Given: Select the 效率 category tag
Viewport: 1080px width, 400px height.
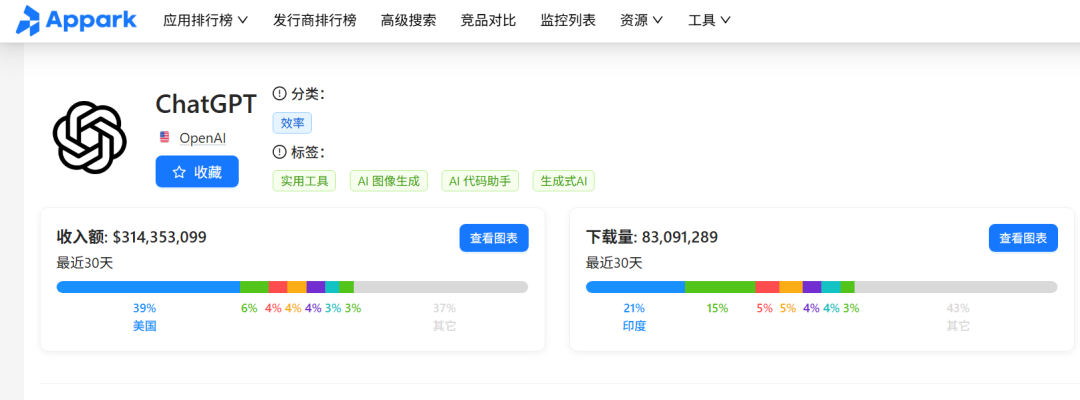Looking at the screenshot, I should (x=293, y=123).
